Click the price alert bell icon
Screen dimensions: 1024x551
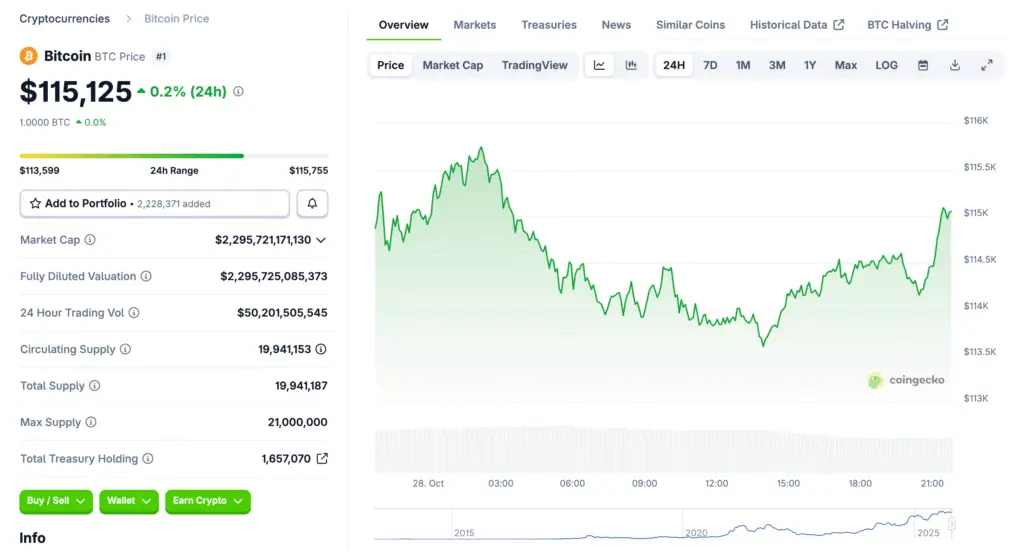click(x=312, y=203)
